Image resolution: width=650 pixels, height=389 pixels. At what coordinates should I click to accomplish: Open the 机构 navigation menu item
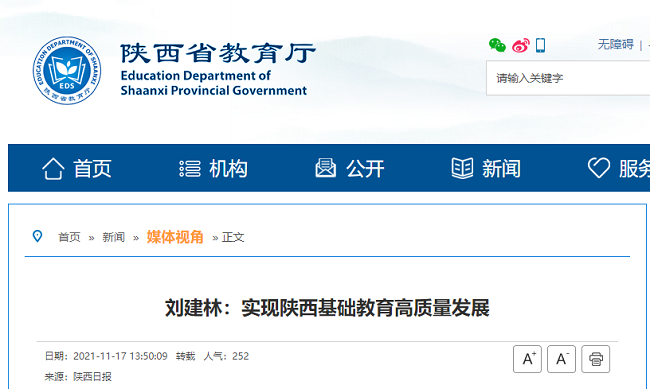pyautogui.click(x=228, y=168)
